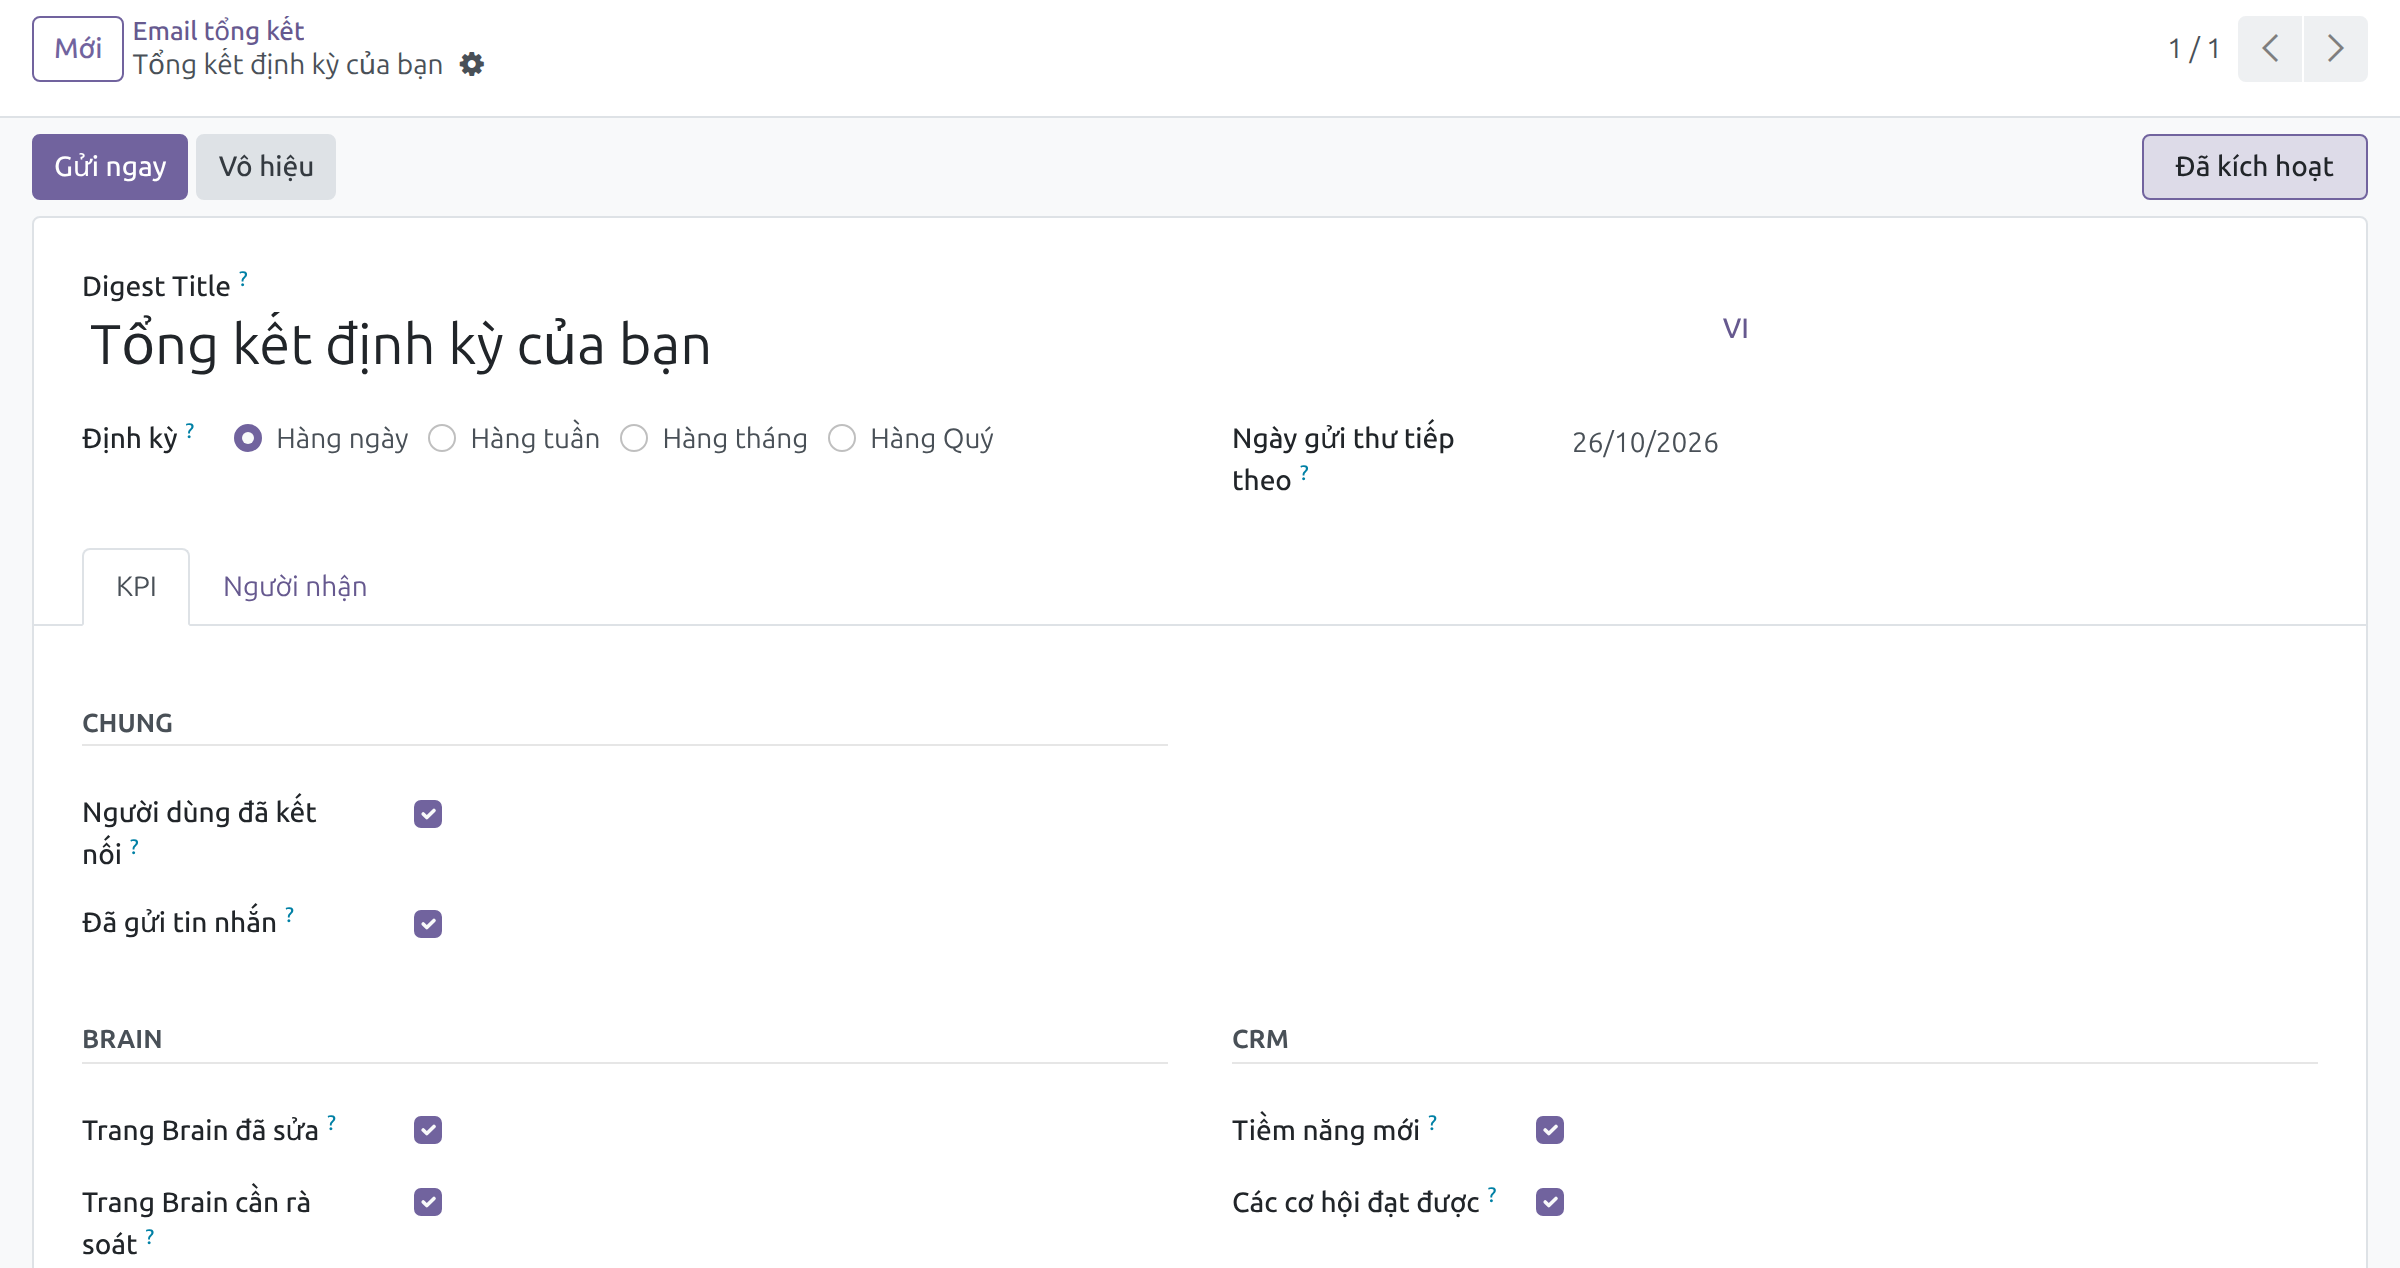Viewport: 2400px width, 1268px height.
Task: Select the Hàng ngày radio option
Action: [248, 439]
